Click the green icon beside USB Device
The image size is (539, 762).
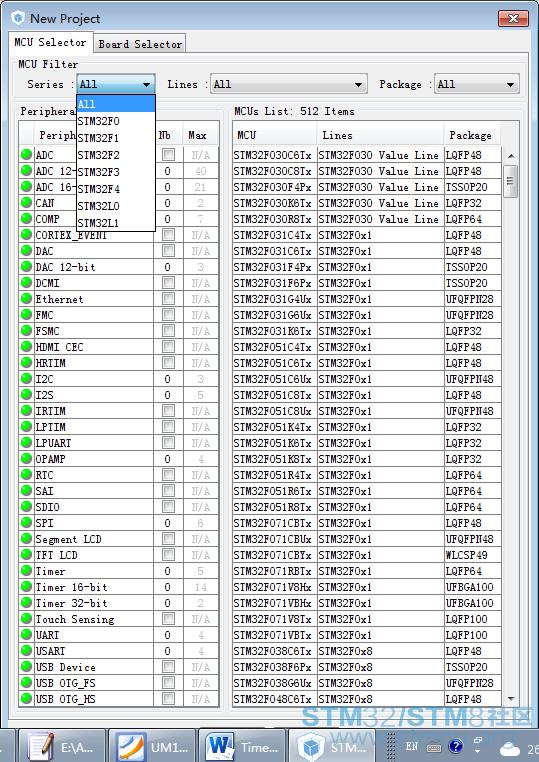coord(26,667)
